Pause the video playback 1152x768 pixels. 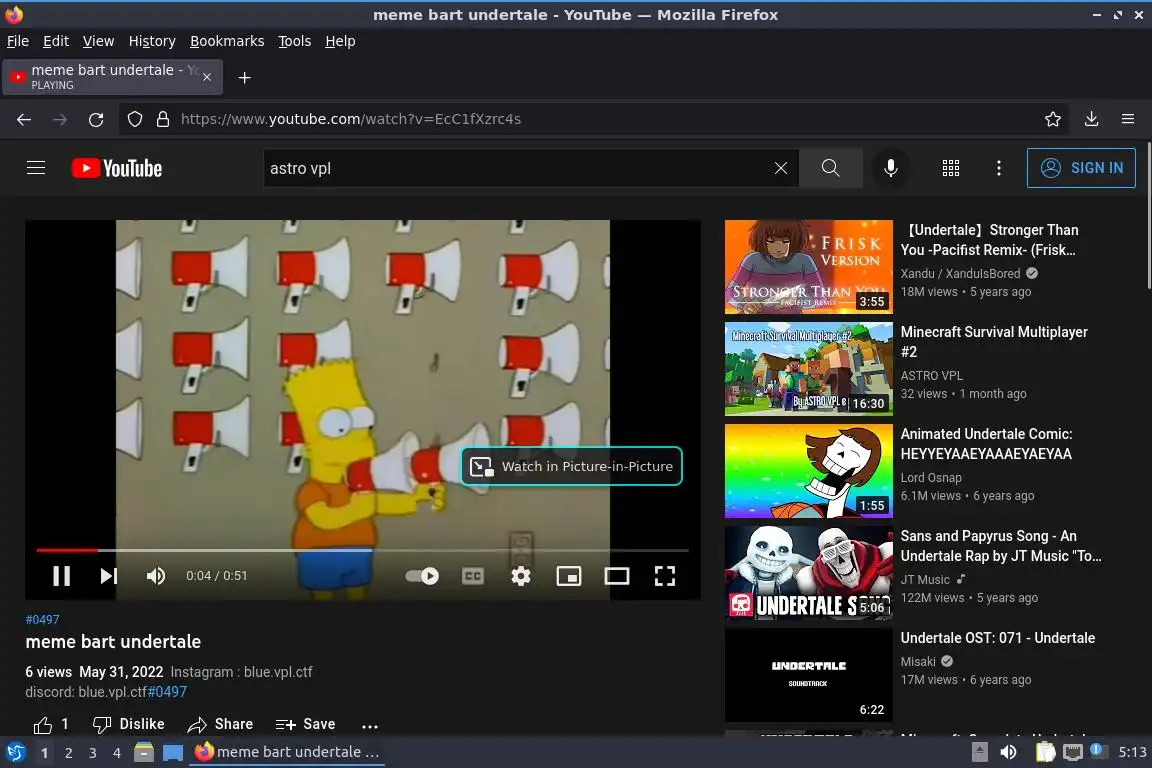click(62, 576)
